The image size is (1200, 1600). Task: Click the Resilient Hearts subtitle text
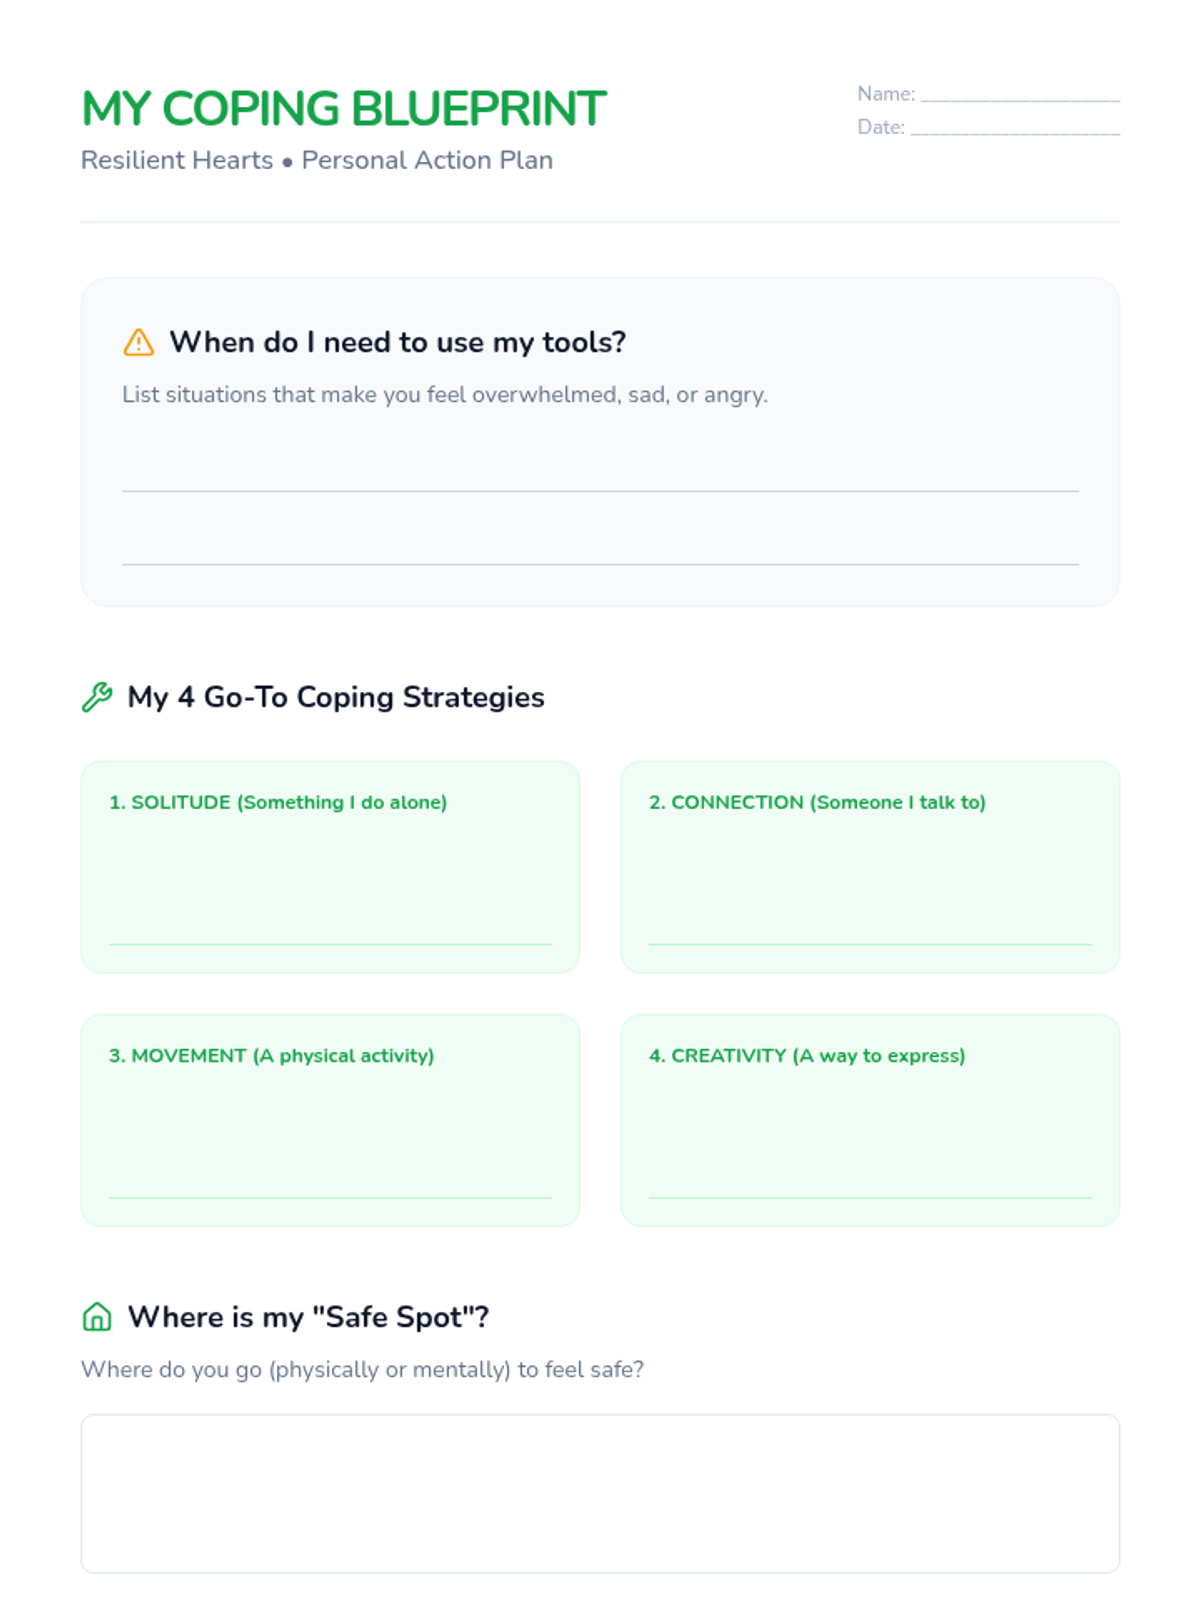pyautogui.click(x=316, y=160)
